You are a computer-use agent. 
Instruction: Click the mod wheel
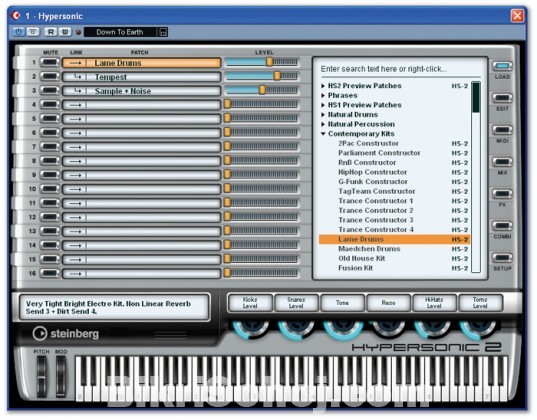[61, 377]
